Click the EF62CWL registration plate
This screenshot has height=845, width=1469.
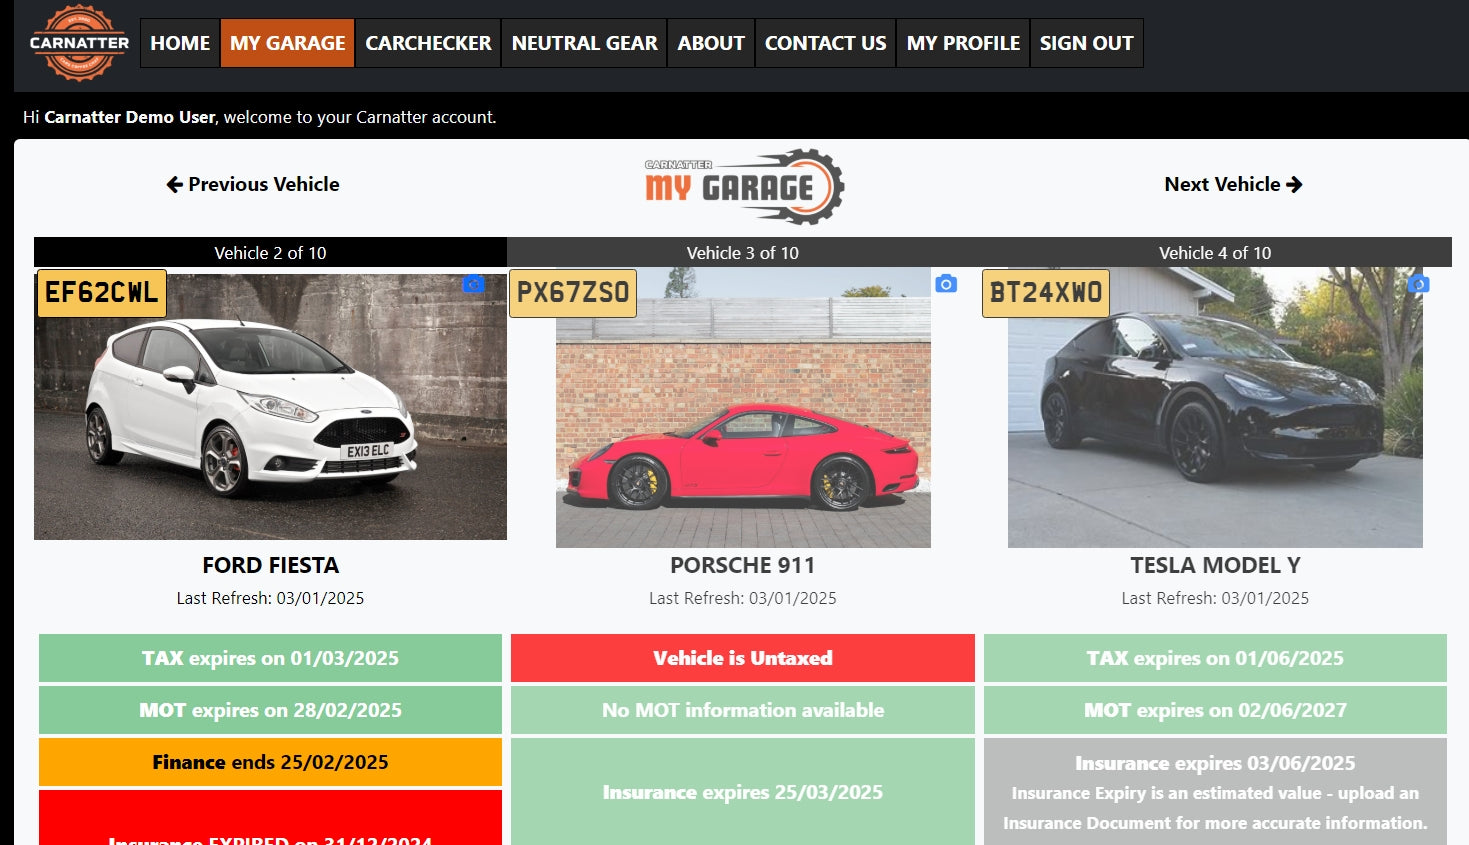[x=102, y=293]
